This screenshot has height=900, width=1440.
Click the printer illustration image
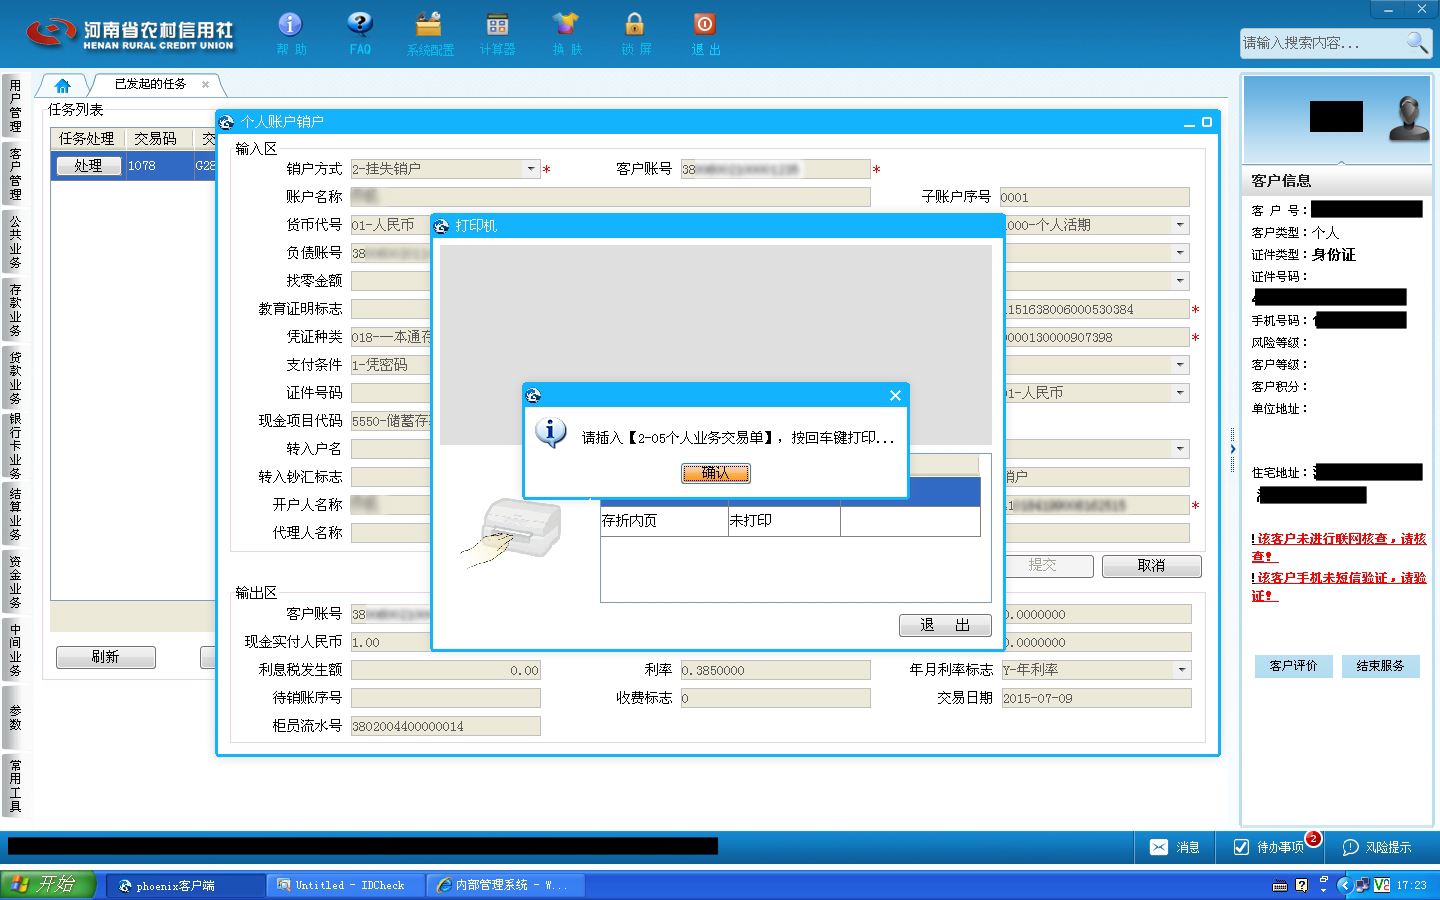[x=512, y=532]
